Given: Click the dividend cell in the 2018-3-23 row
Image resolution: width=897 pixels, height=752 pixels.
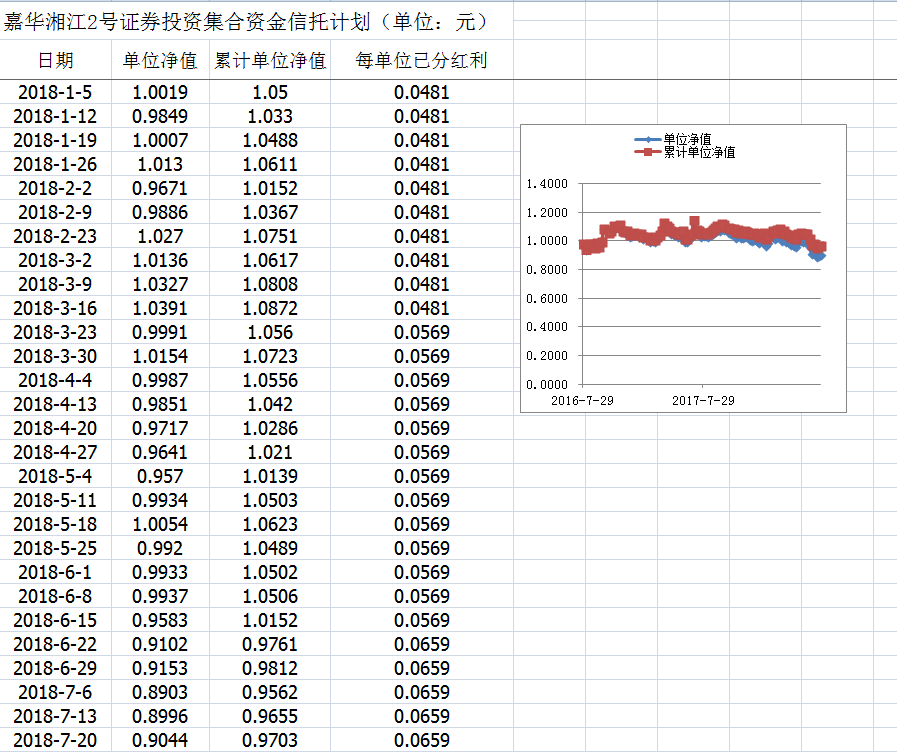Looking at the screenshot, I should pyautogui.click(x=421, y=332).
